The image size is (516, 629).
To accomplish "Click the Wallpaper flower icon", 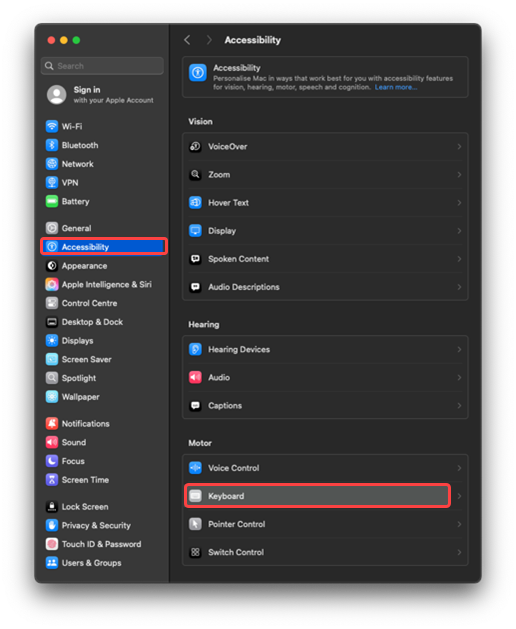I will tap(52, 397).
